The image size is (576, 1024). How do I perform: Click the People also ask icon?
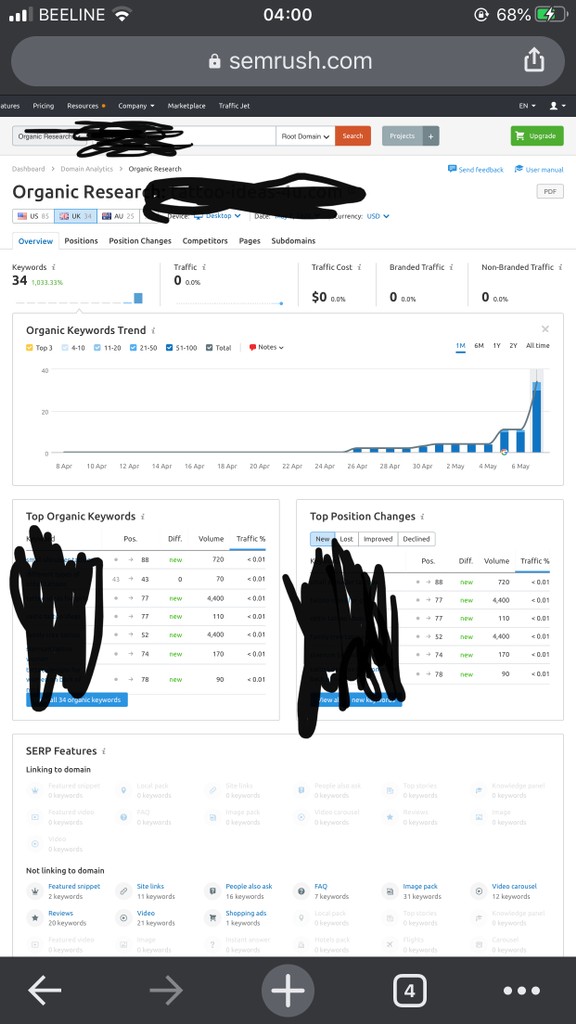[x=212, y=891]
